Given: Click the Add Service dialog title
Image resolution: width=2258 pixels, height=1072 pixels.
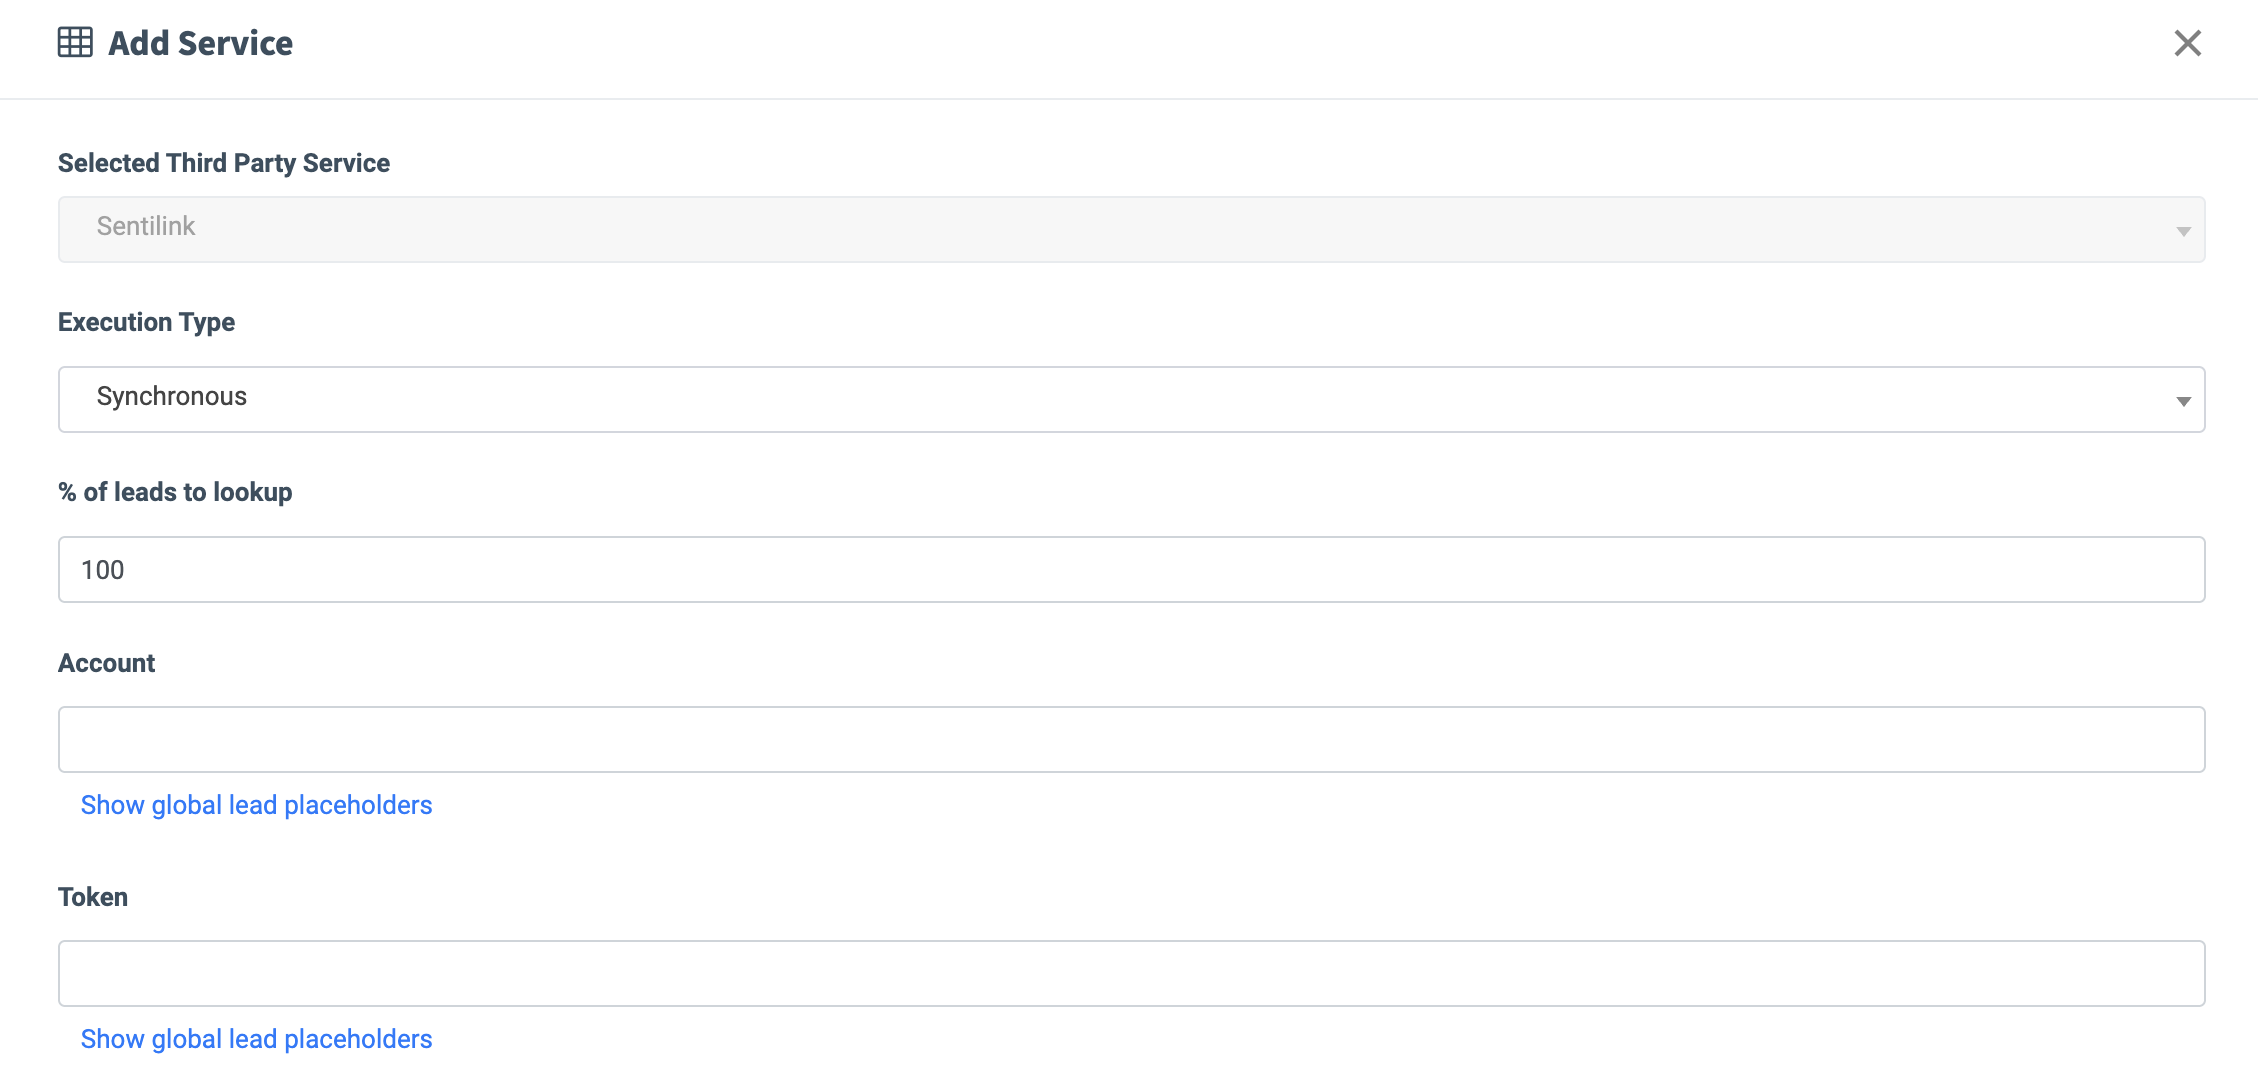Looking at the screenshot, I should (200, 43).
